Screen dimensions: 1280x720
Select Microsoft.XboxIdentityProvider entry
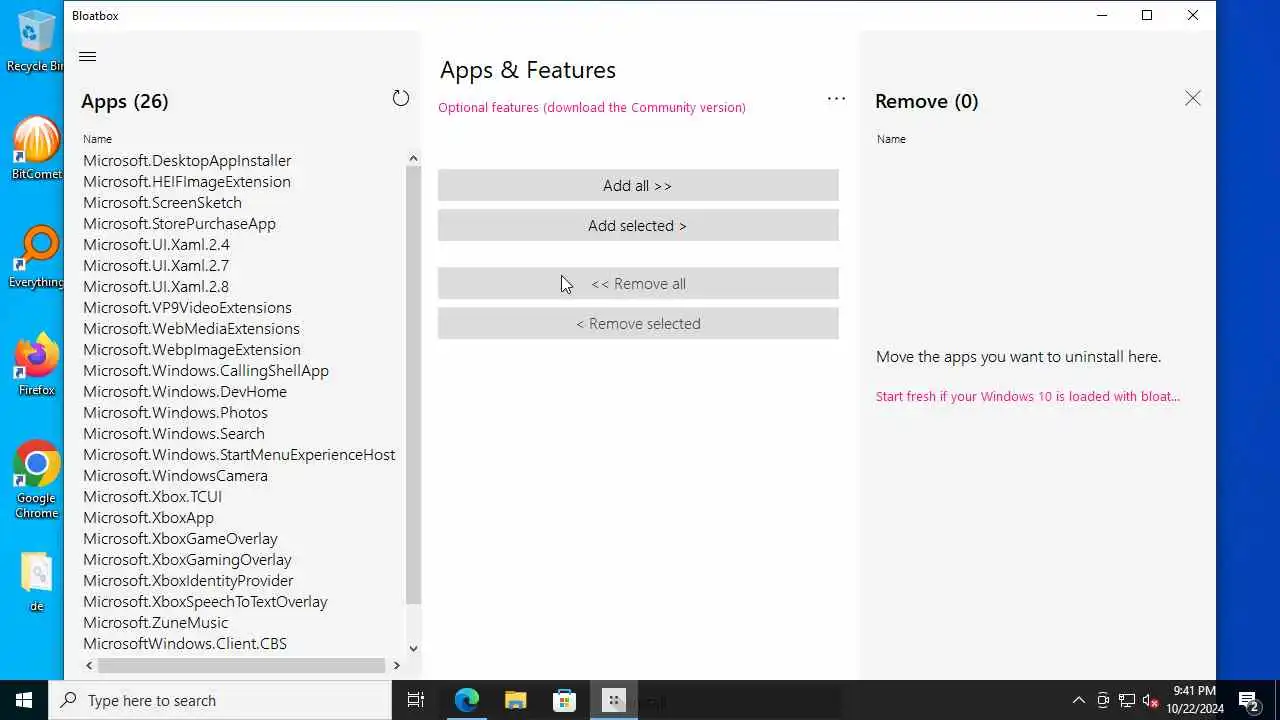pyautogui.click(x=188, y=580)
